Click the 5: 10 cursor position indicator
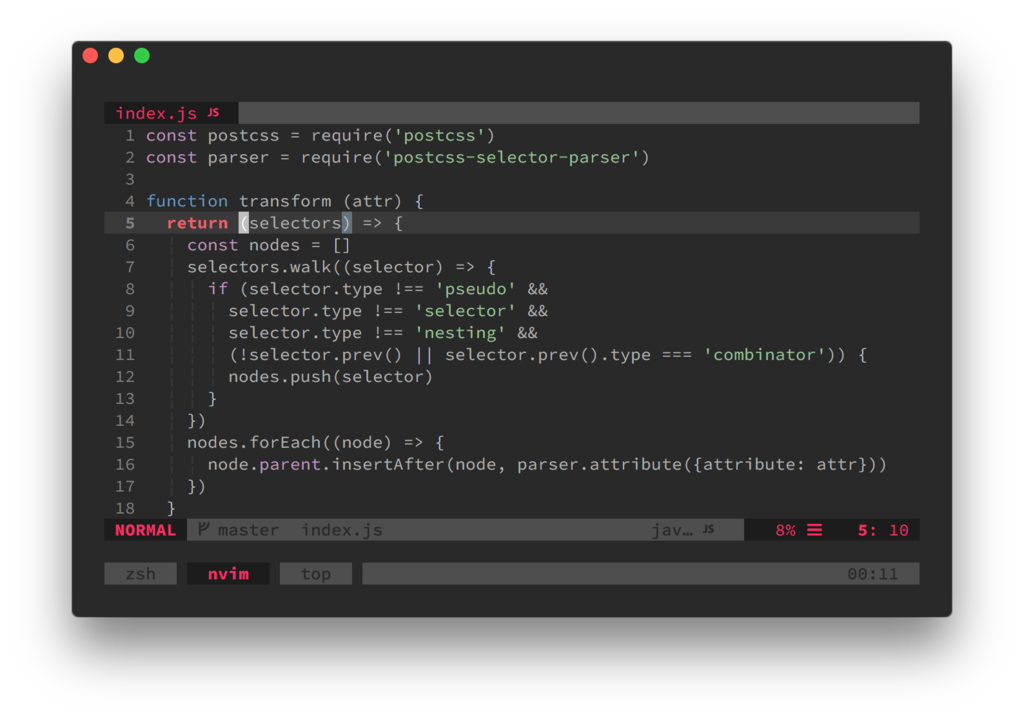1024x720 pixels. (x=883, y=530)
